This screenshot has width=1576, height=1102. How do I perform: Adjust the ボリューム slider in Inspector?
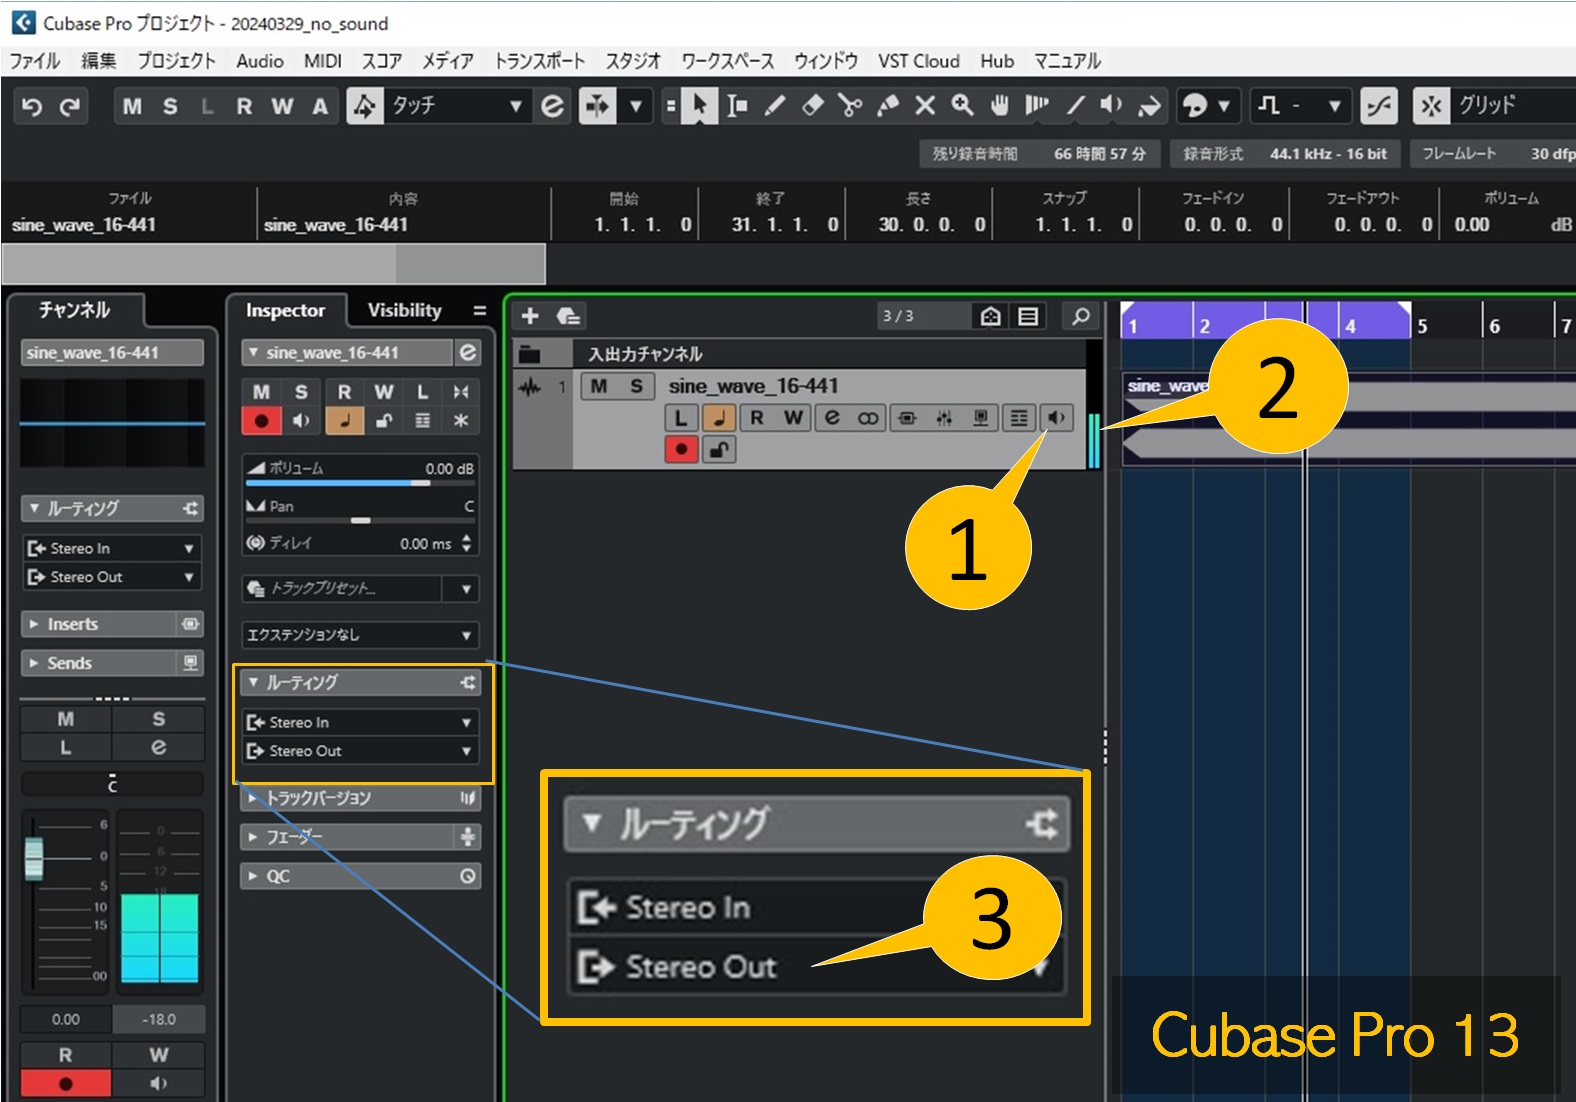click(x=360, y=483)
